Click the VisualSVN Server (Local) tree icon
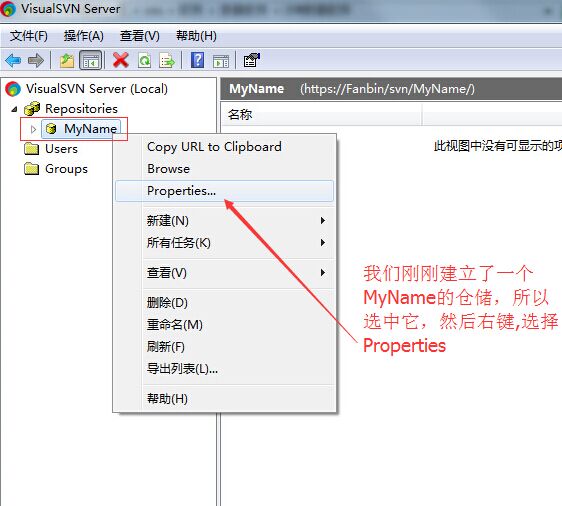562x506 pixels. pos(13,89)
